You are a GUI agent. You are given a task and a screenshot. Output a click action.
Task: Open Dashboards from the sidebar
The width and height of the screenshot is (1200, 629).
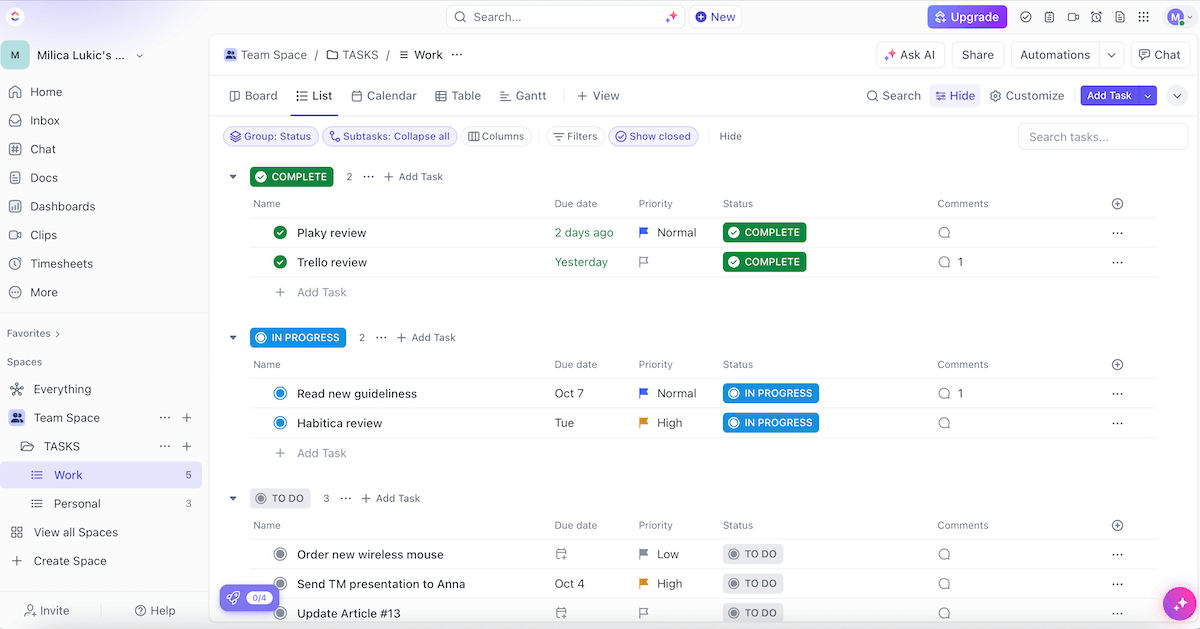(64, 206)
